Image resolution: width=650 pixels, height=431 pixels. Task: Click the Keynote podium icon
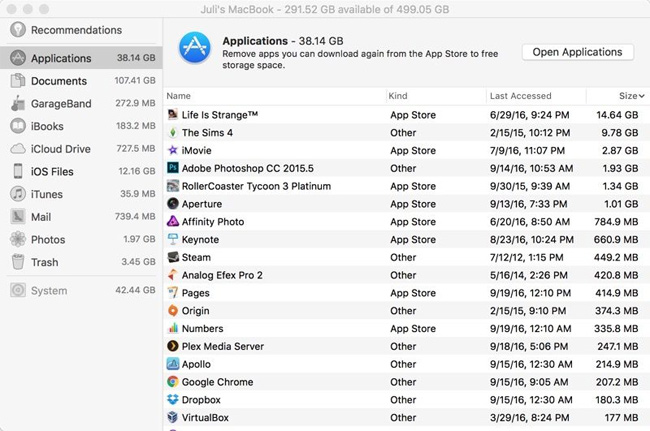[172, 239]
